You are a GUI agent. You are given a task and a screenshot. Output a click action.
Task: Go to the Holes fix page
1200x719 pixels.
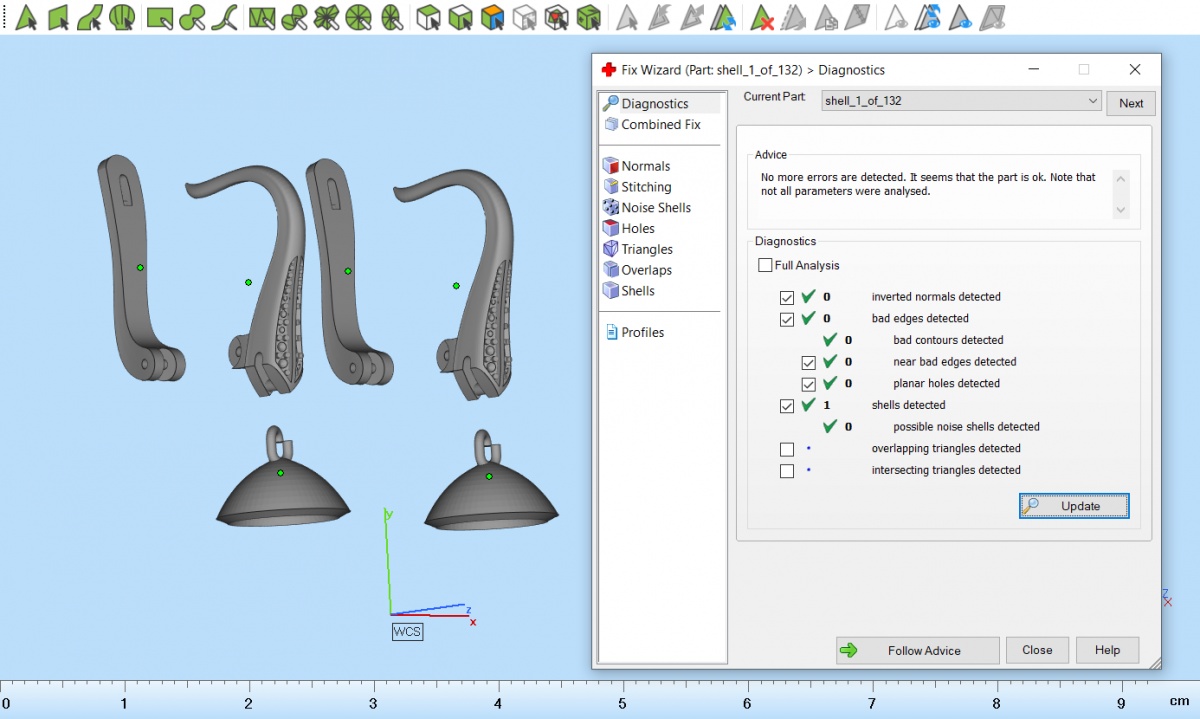pos(638,229)
